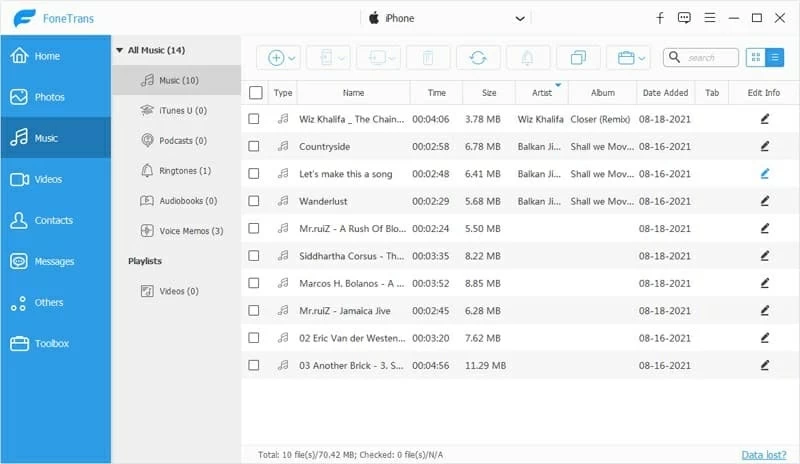800x464 pixels.
Task: Click the ringtone maker bell icon
Action: click(x=528, y=58)
